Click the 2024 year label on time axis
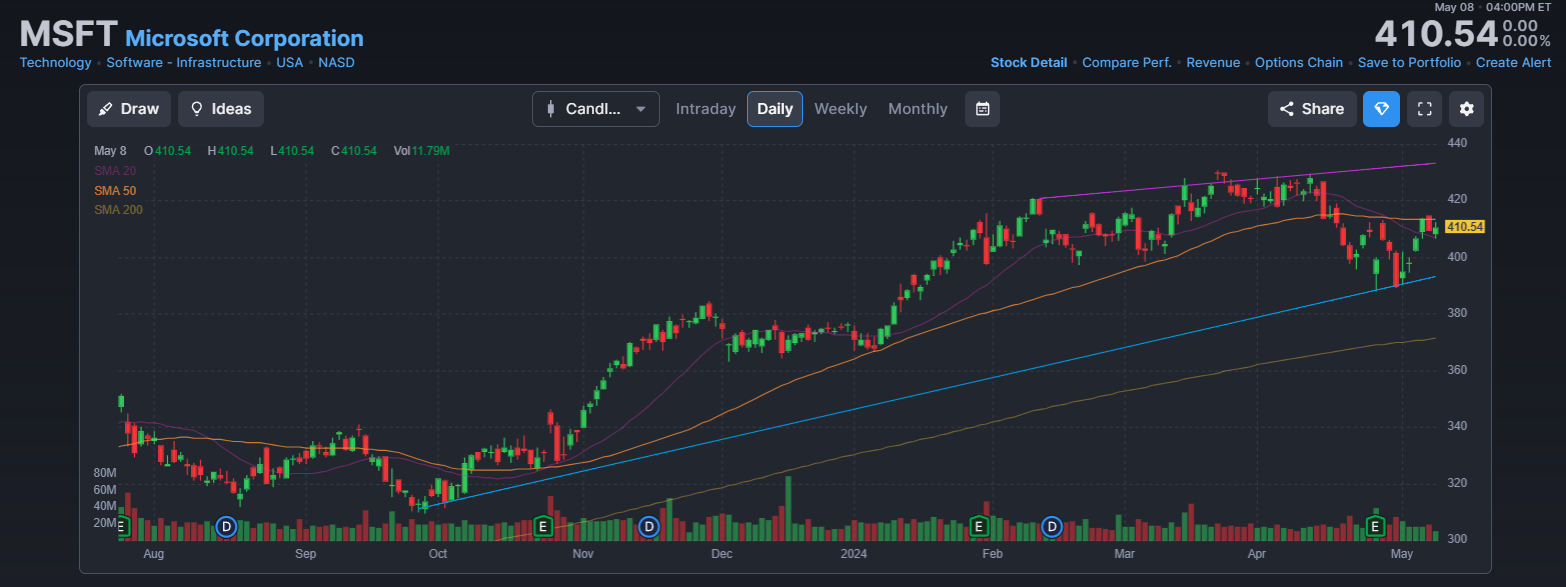 [x=854, y=553]
